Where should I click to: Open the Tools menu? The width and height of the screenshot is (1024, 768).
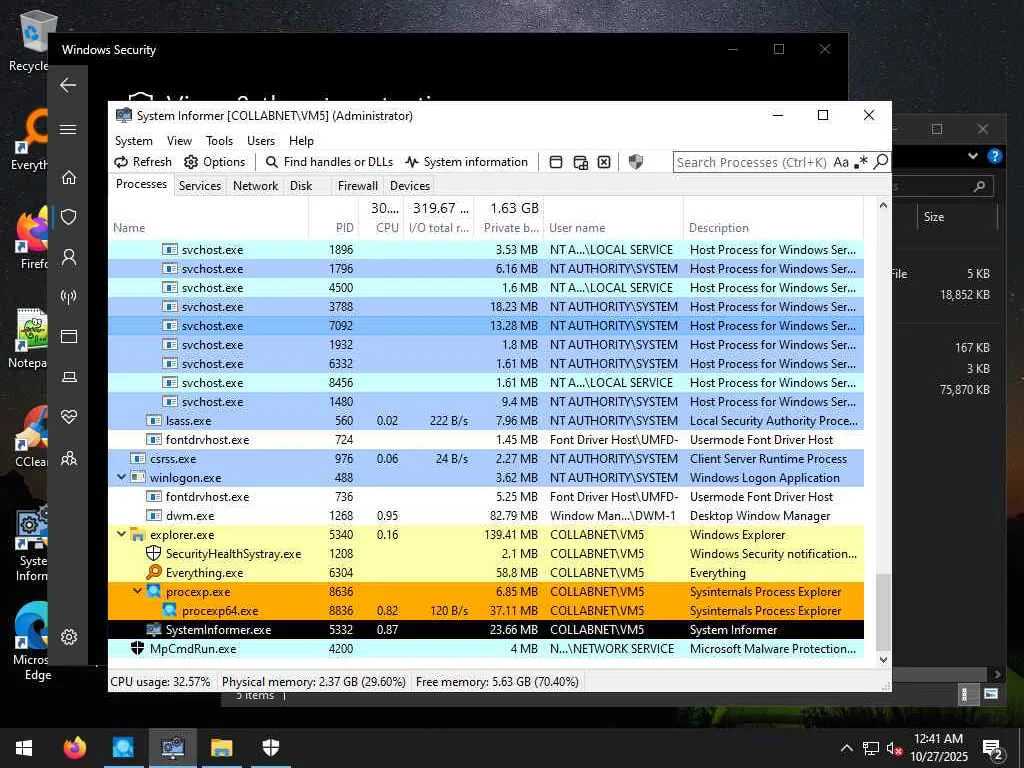point(219,140)
